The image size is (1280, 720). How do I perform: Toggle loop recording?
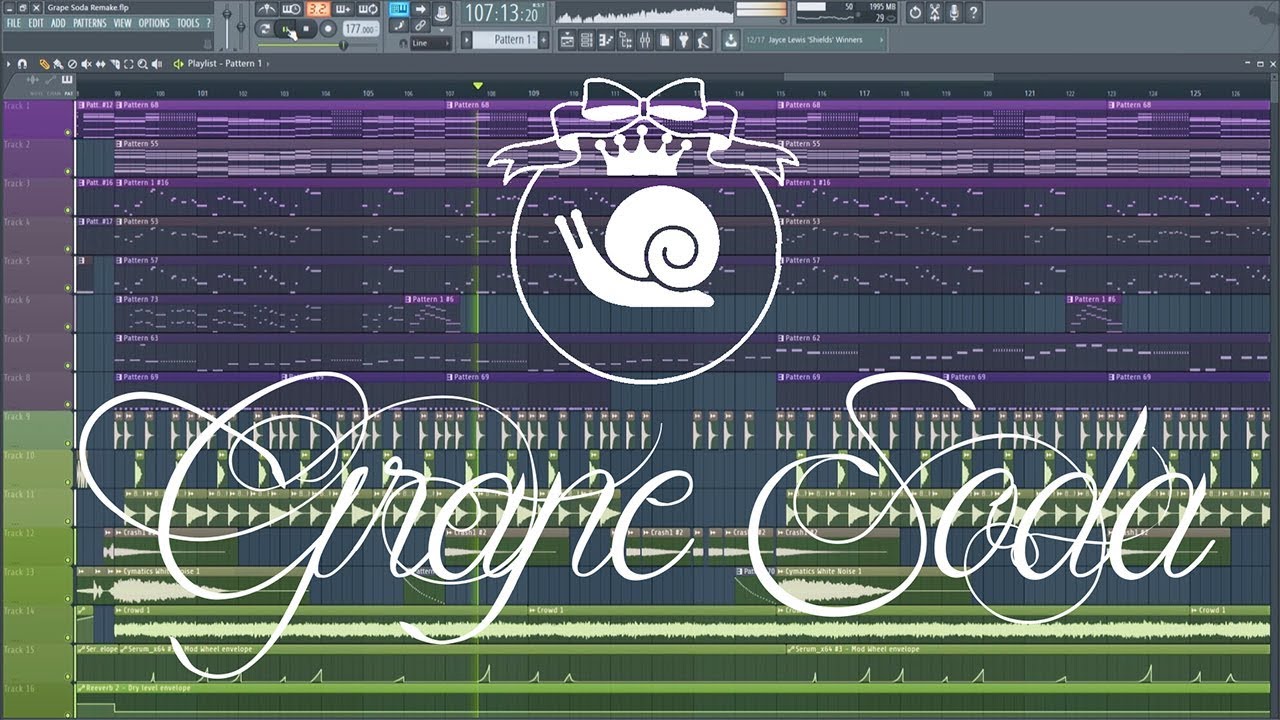click(368, 9)
